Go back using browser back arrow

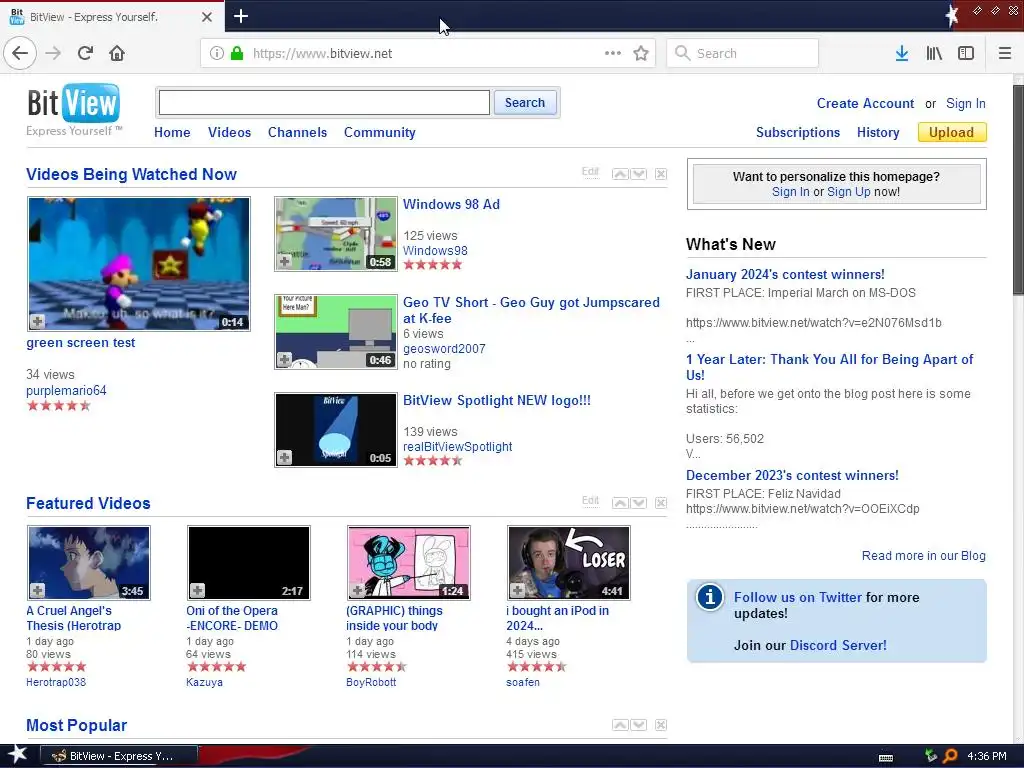point(20,53)
